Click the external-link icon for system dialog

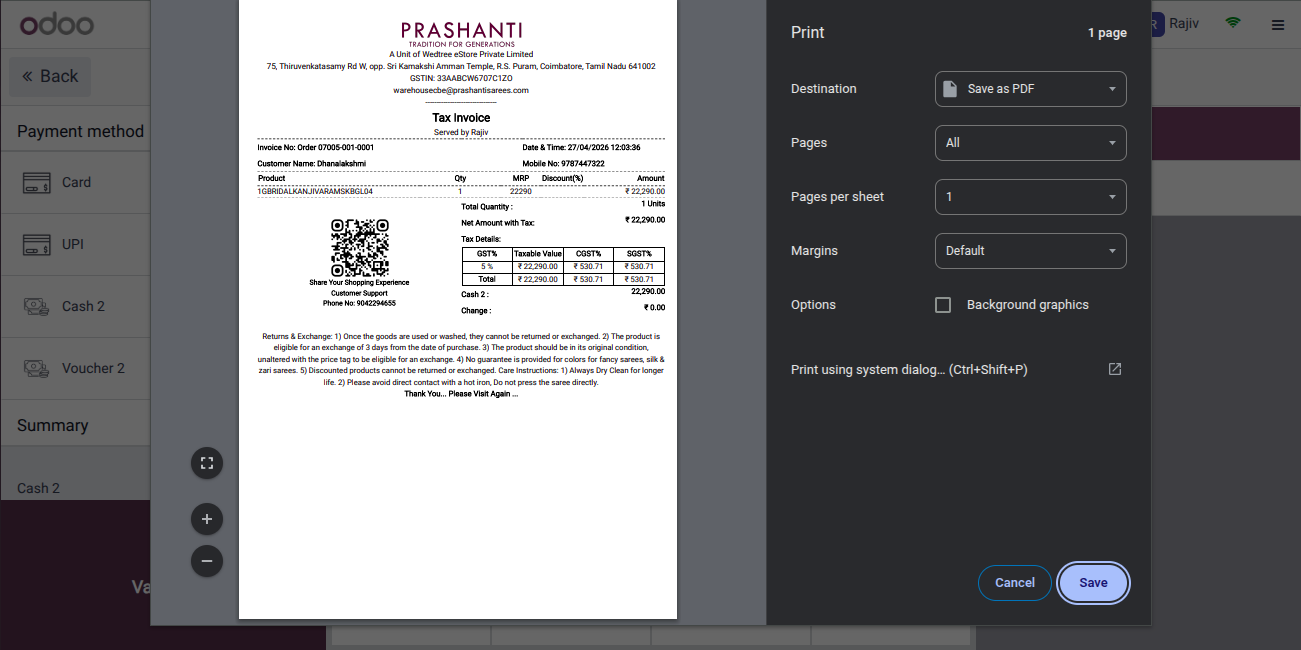pyautogui.click(x=1115, y=369)
